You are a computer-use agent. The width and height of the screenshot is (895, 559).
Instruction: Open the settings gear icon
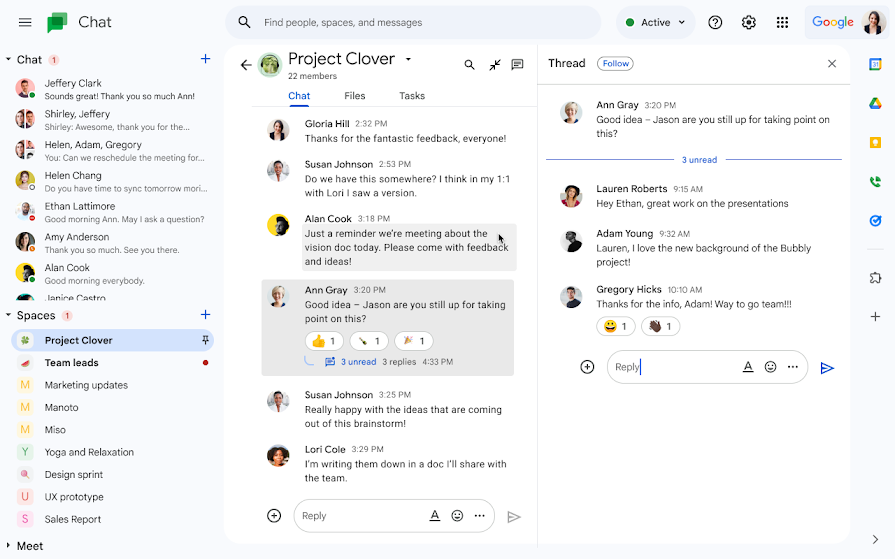pyautogui.click(x=748, y=22)
